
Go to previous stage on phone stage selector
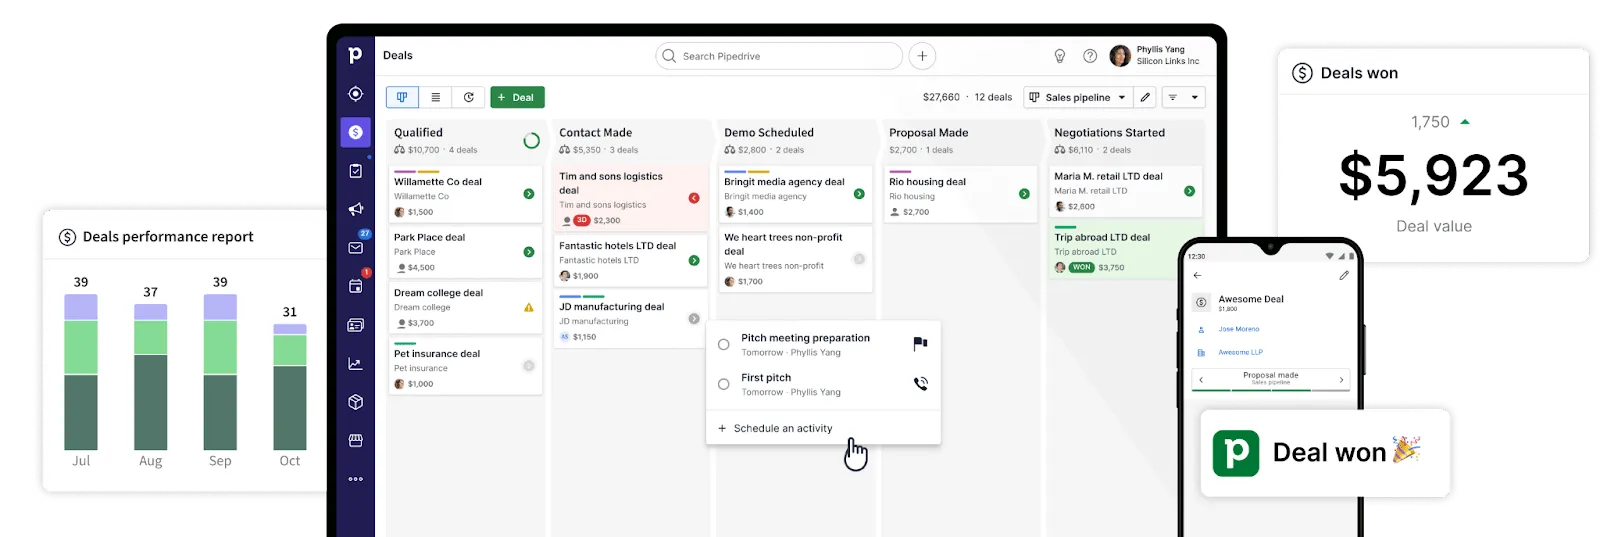point(1201,379)
